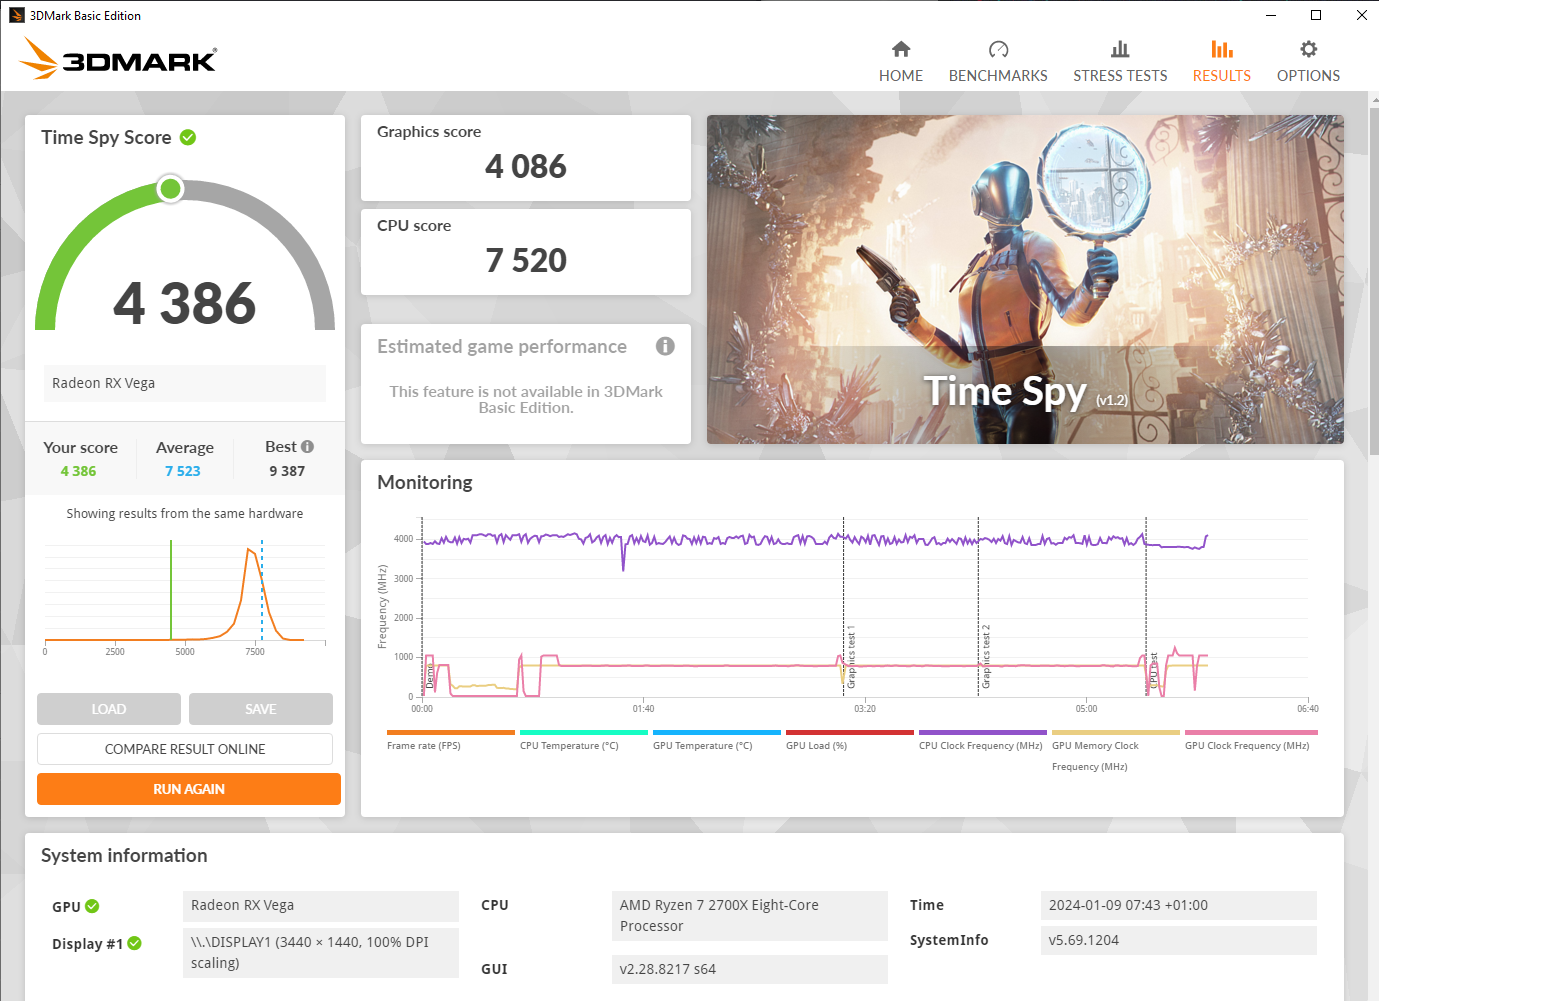Select the RESULTS tab

(1221, 62)
